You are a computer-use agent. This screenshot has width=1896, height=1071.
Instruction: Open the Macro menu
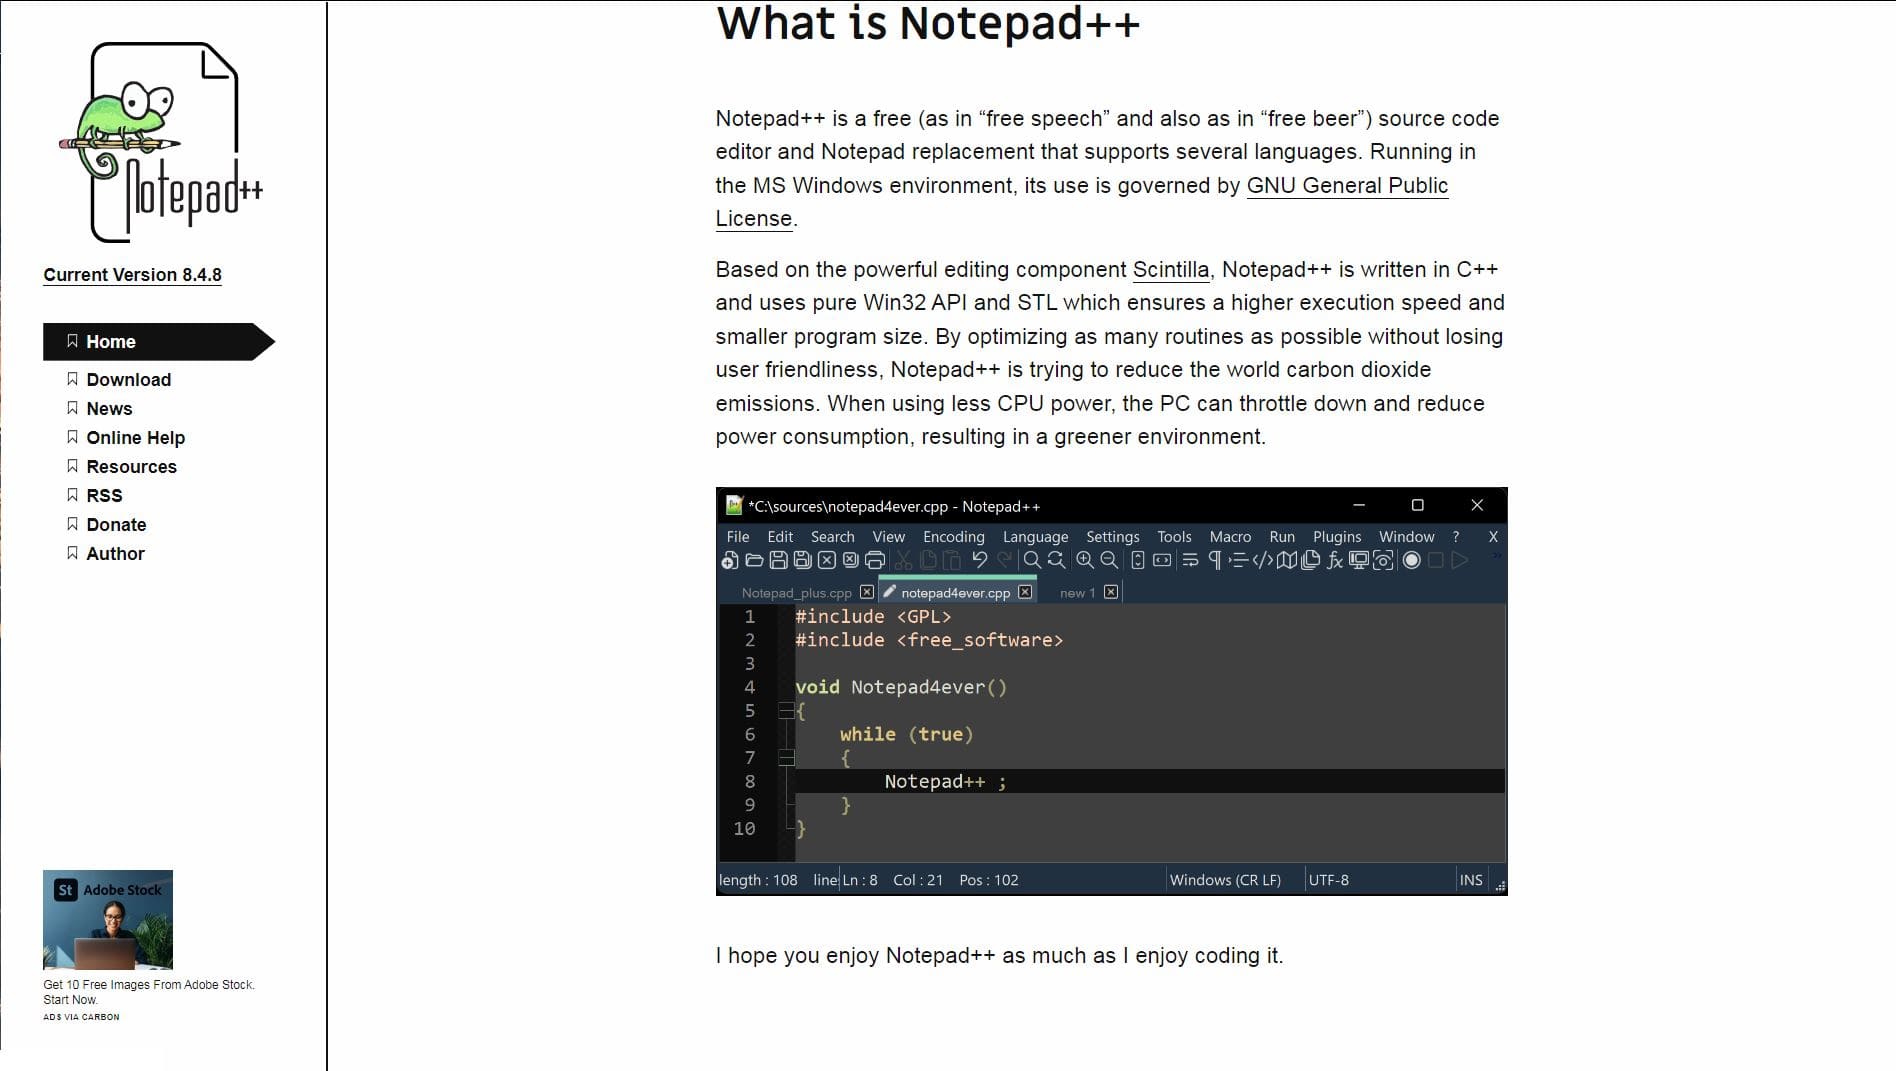point(1230,537)
